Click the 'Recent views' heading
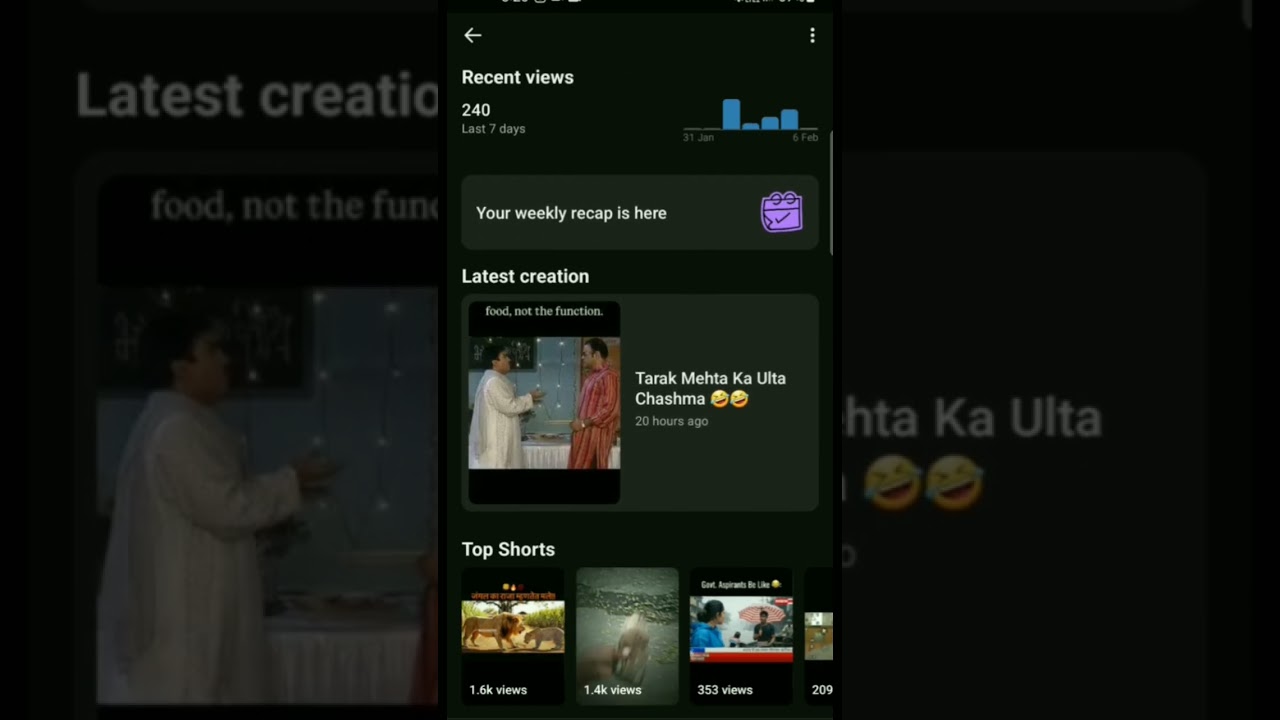Screen dimensions: 1280x720 518,77
